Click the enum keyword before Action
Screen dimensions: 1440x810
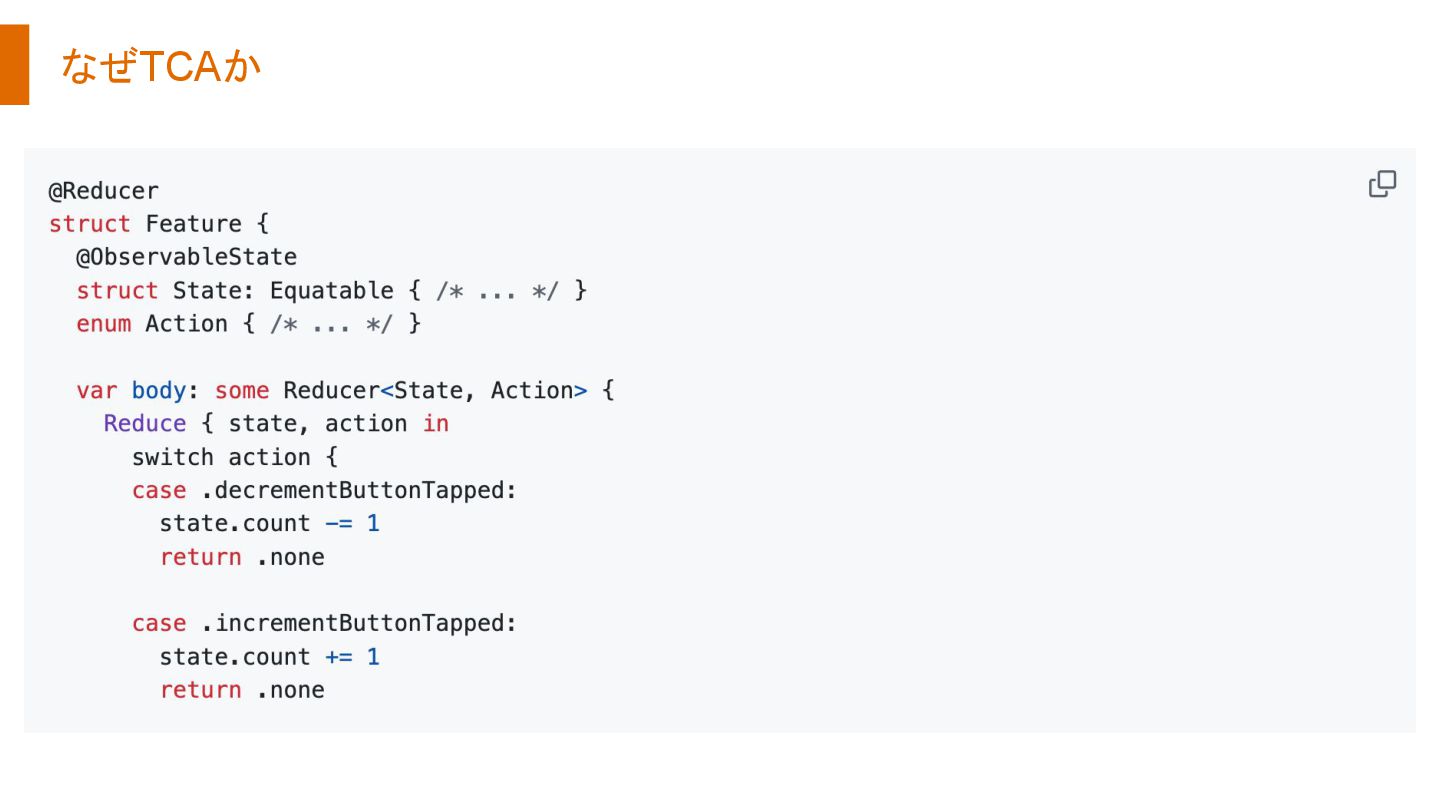[x=104, y=324]
